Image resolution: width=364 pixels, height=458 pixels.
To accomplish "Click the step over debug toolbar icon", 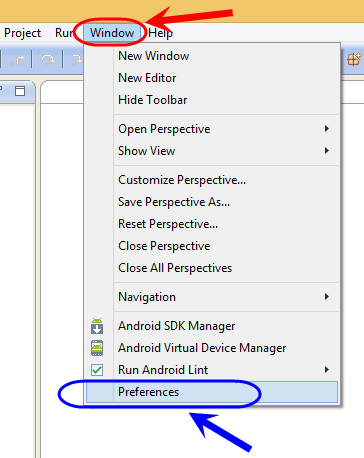I will tap(48, 59).
